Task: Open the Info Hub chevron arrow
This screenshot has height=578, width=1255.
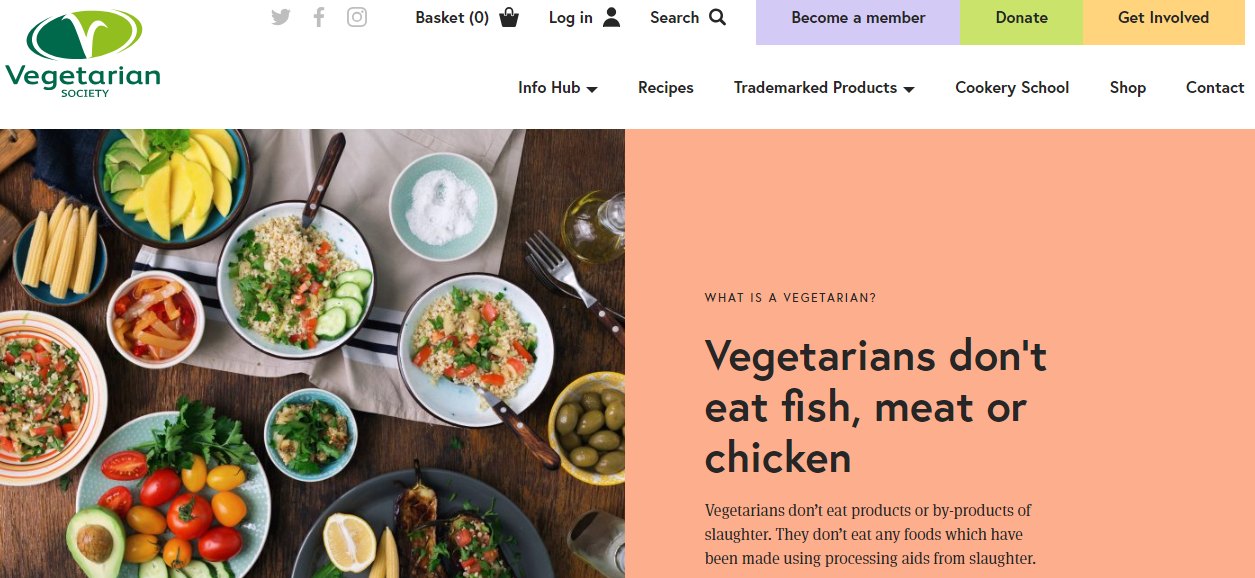Action: (x=593, y=90)
